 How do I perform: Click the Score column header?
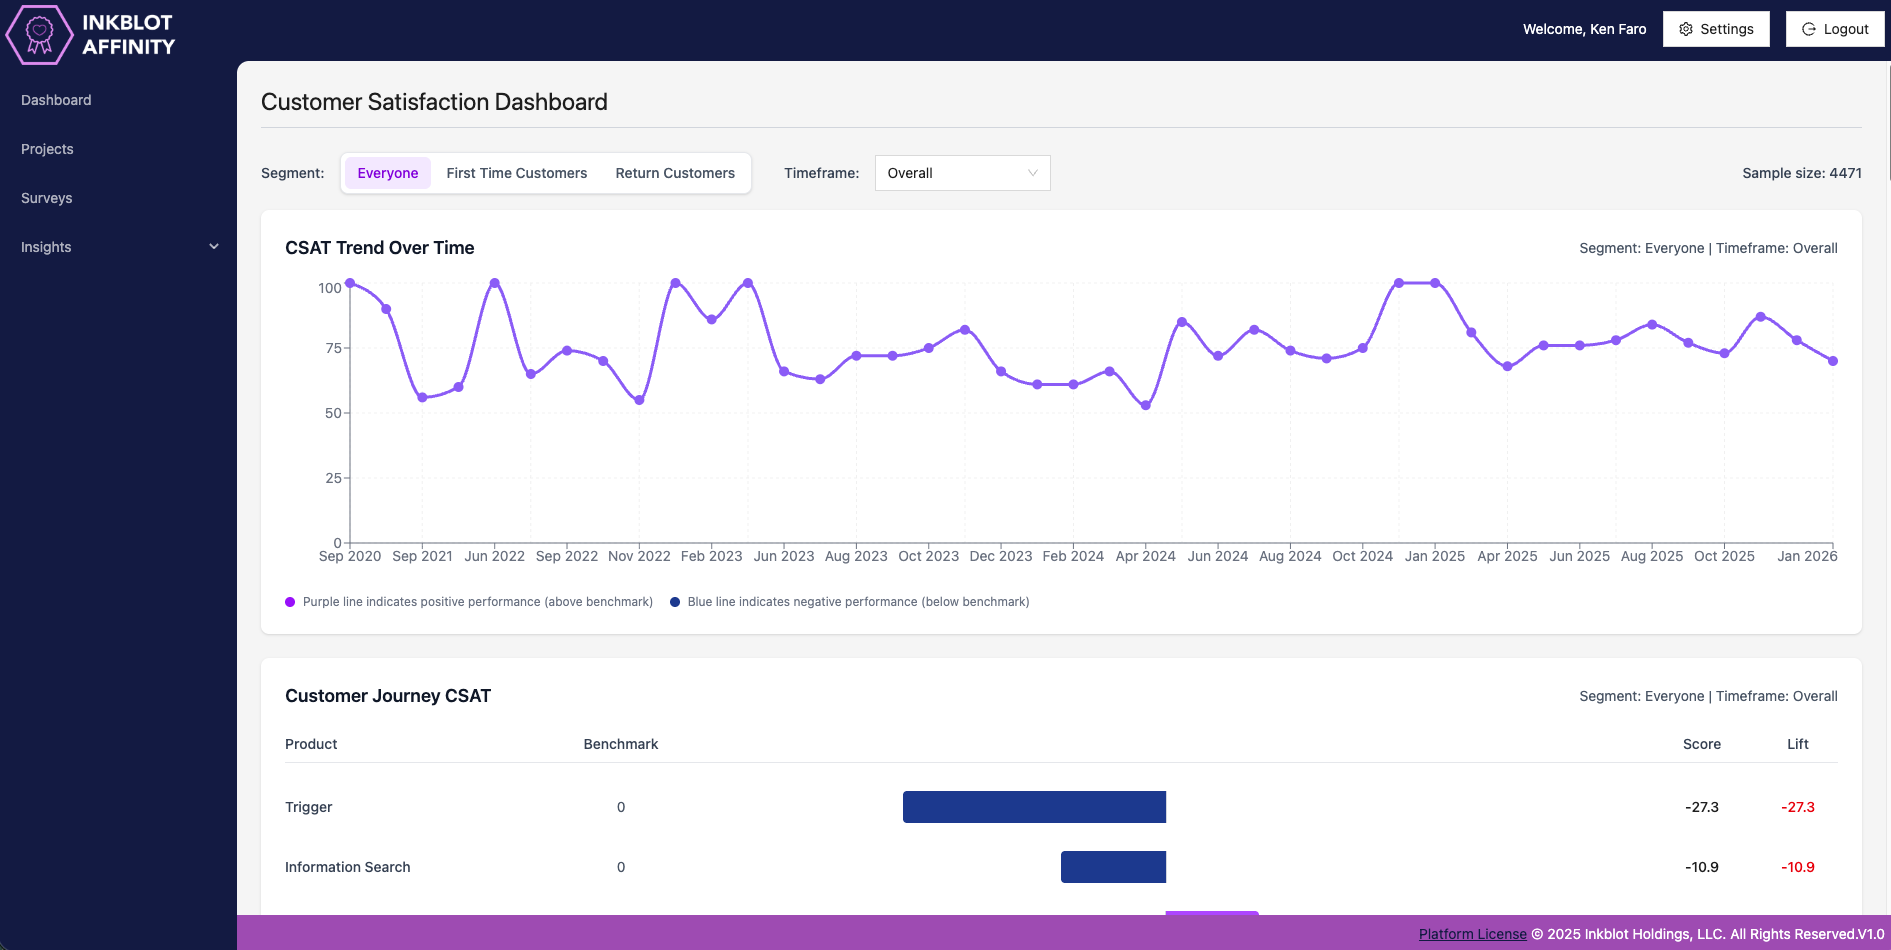coord(1701,744)
